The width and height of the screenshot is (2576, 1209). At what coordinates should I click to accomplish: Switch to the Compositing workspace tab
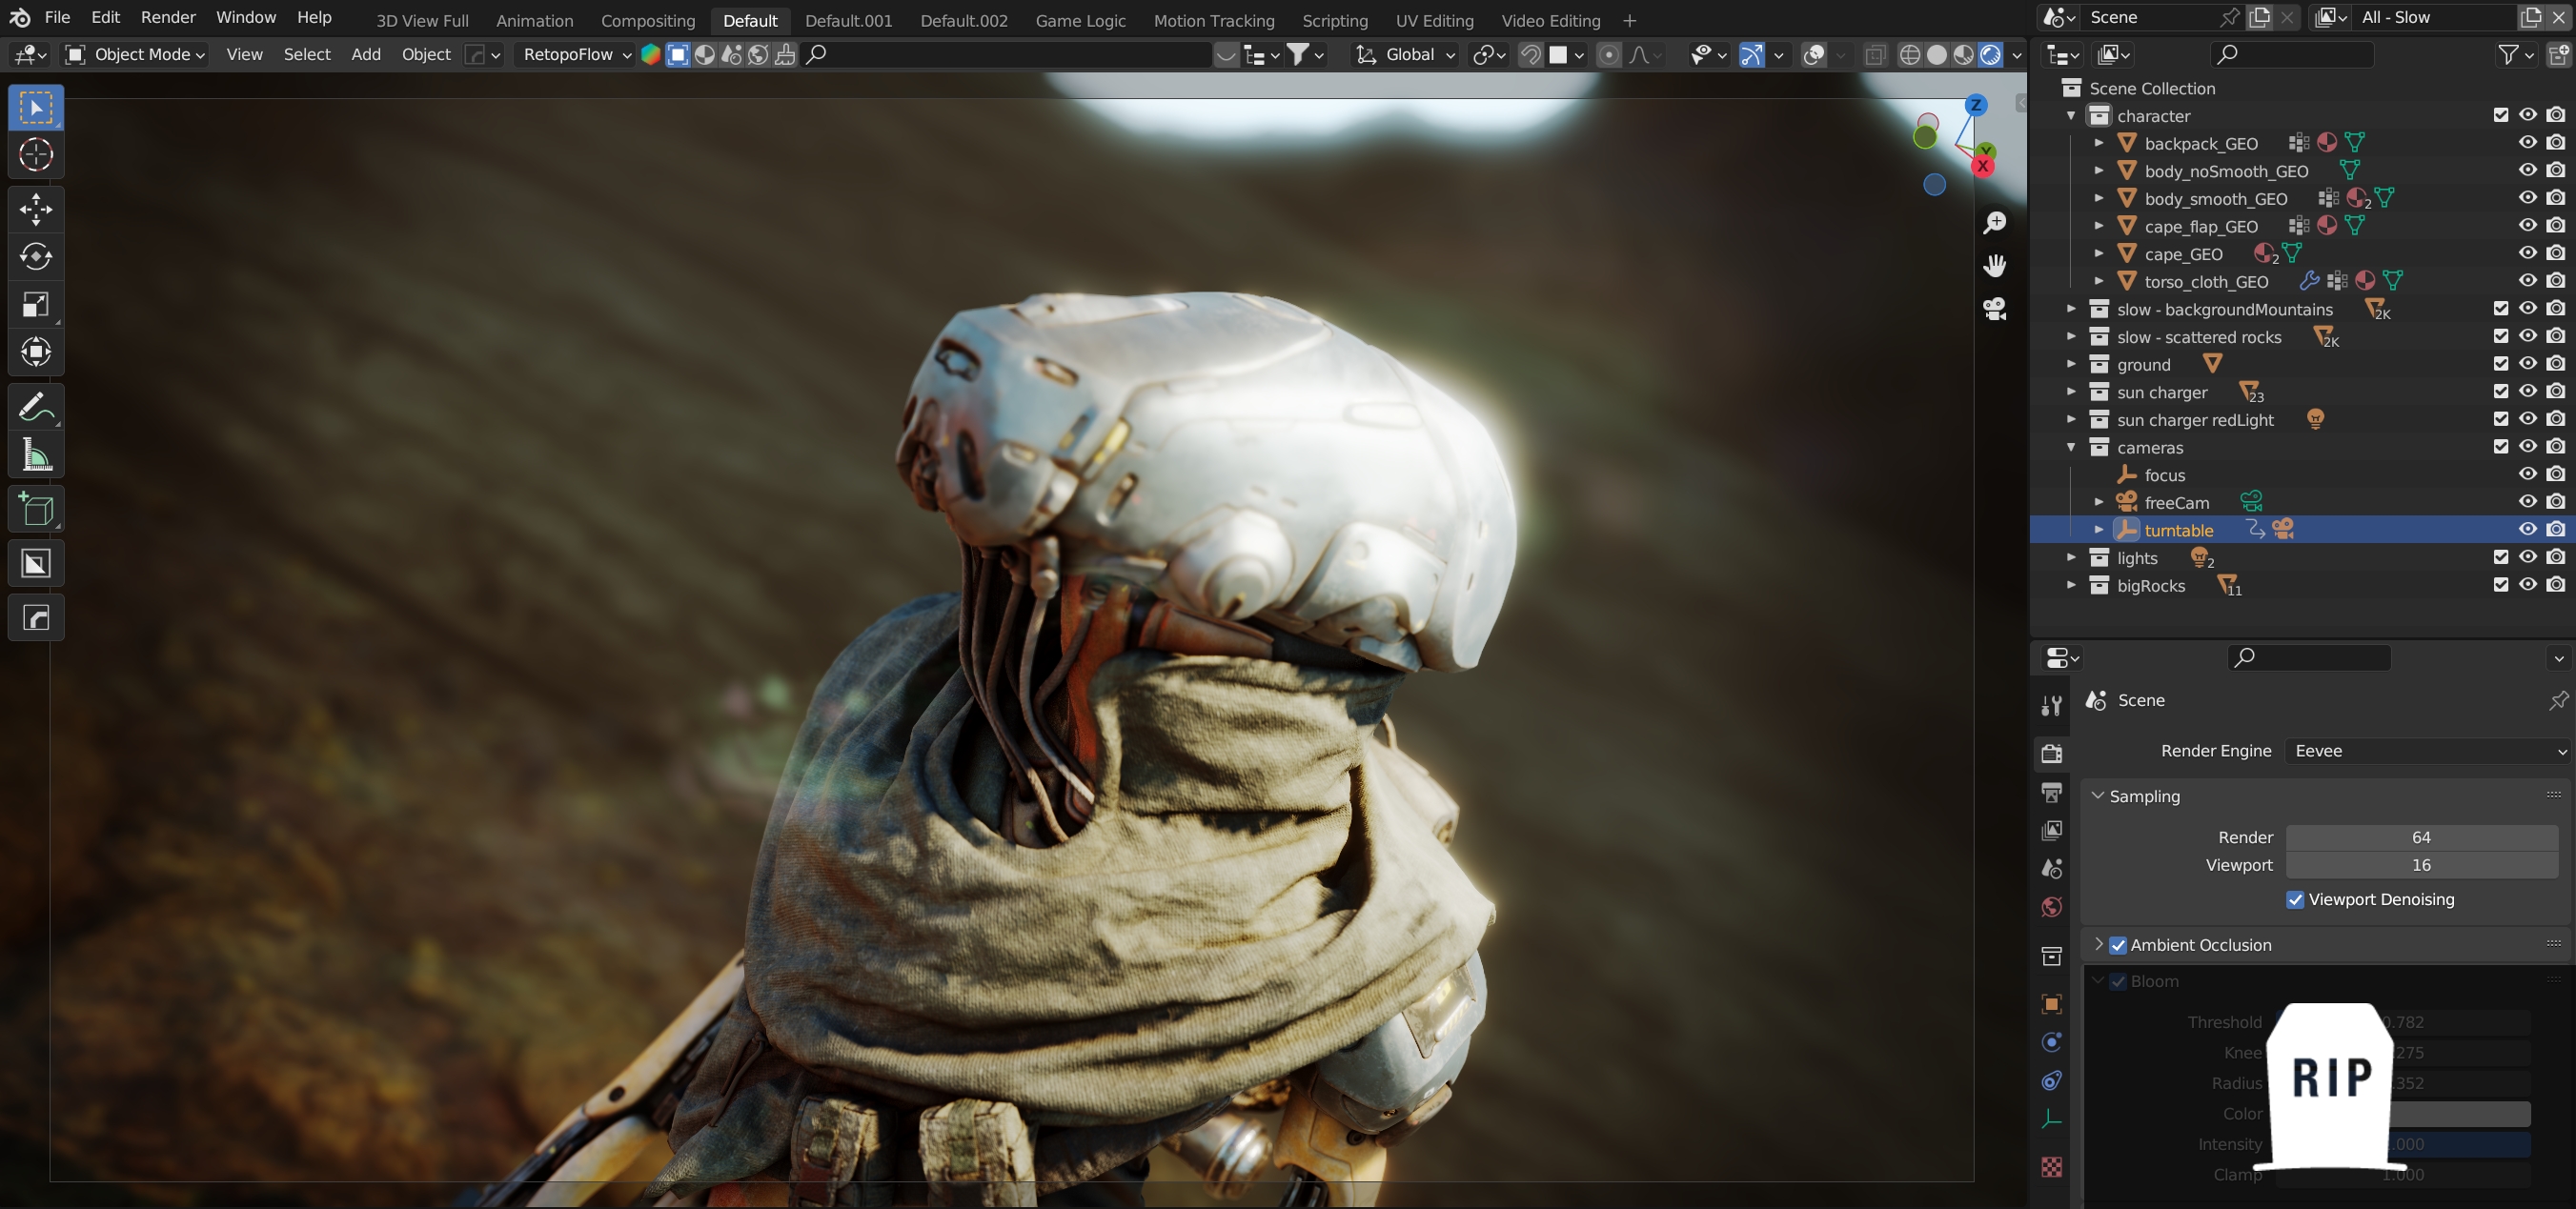click(x=648, y=21)
